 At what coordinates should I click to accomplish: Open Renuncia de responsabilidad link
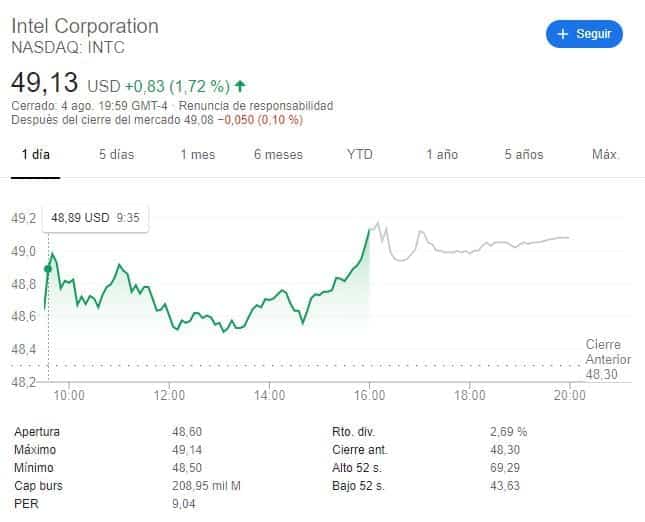pos(256,106)
